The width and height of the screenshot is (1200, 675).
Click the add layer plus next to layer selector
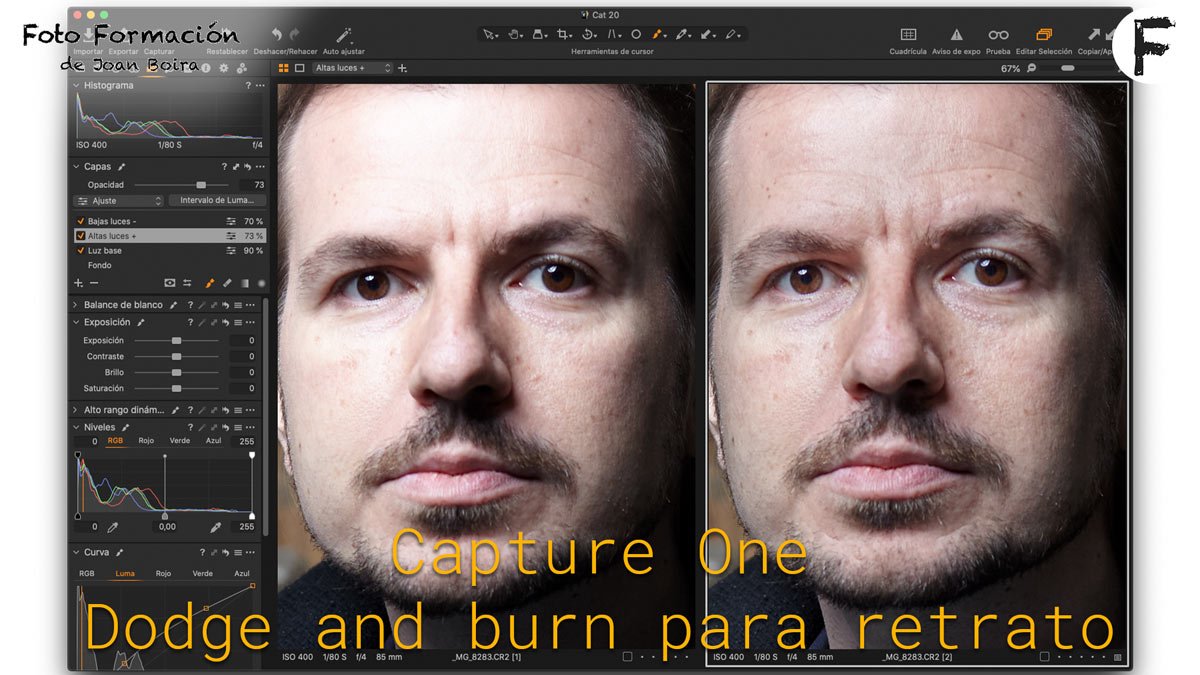[x=402, y=68]
